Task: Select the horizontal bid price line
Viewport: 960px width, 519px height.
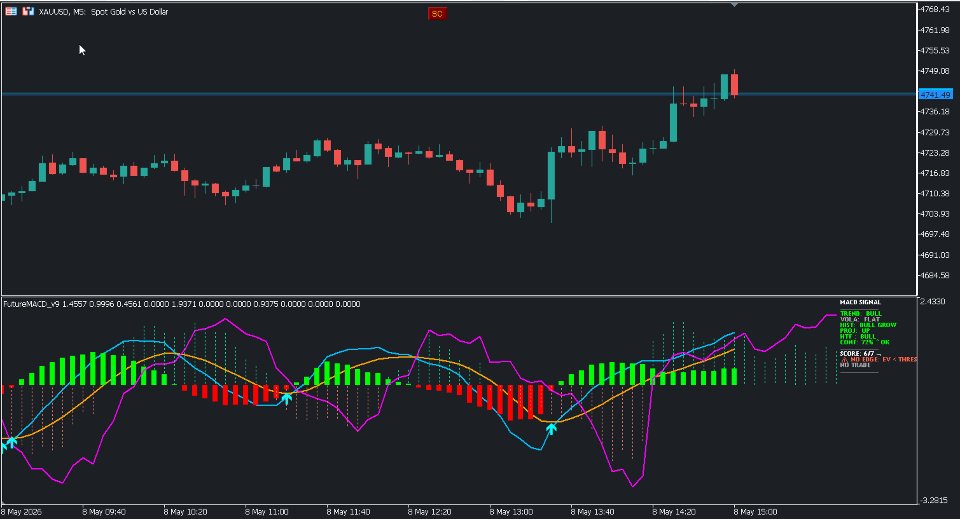Action: click(459, 94)
